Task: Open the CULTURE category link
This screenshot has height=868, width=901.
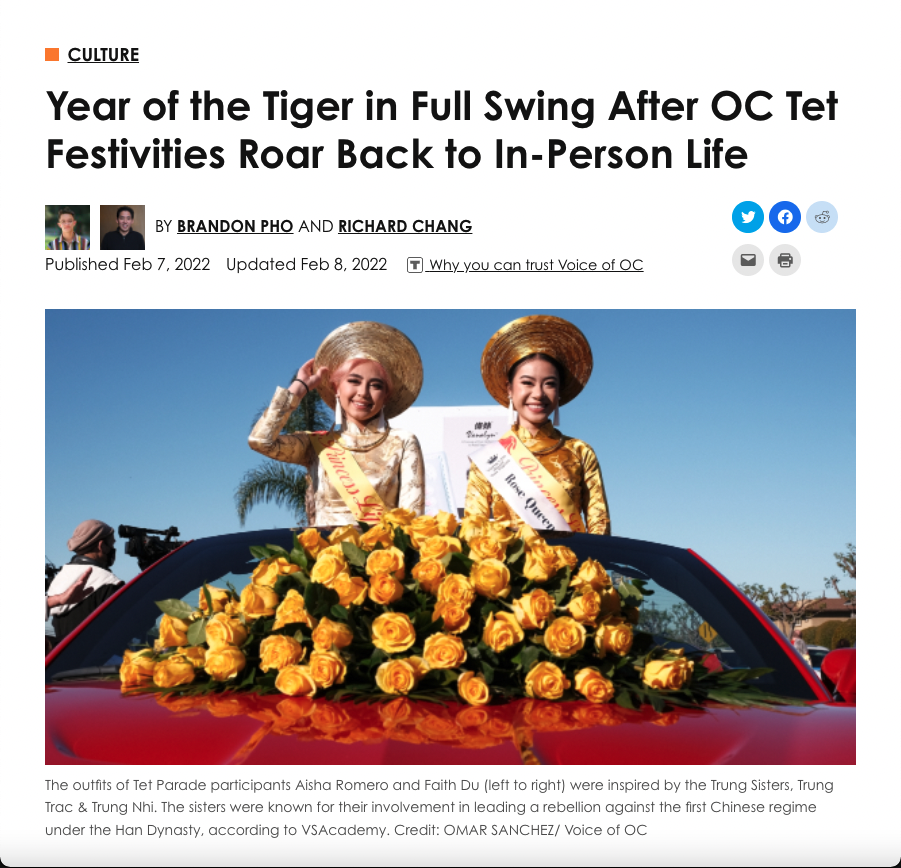Action: [103, 55]
